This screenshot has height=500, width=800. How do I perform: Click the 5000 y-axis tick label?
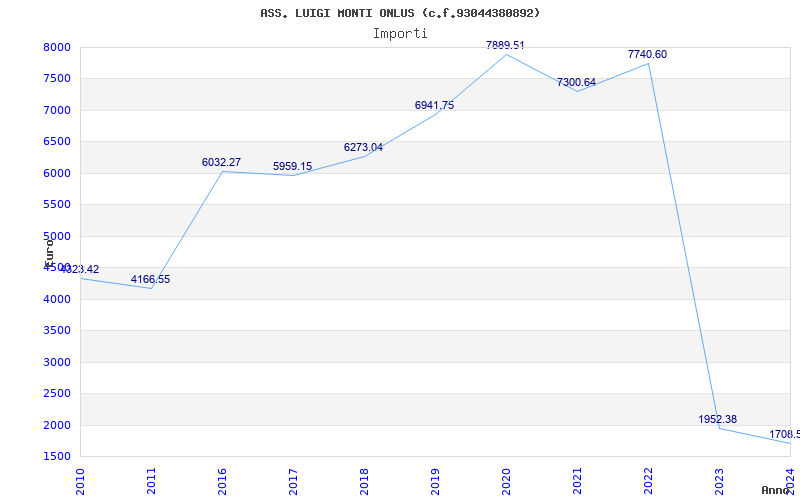[57, 236]
